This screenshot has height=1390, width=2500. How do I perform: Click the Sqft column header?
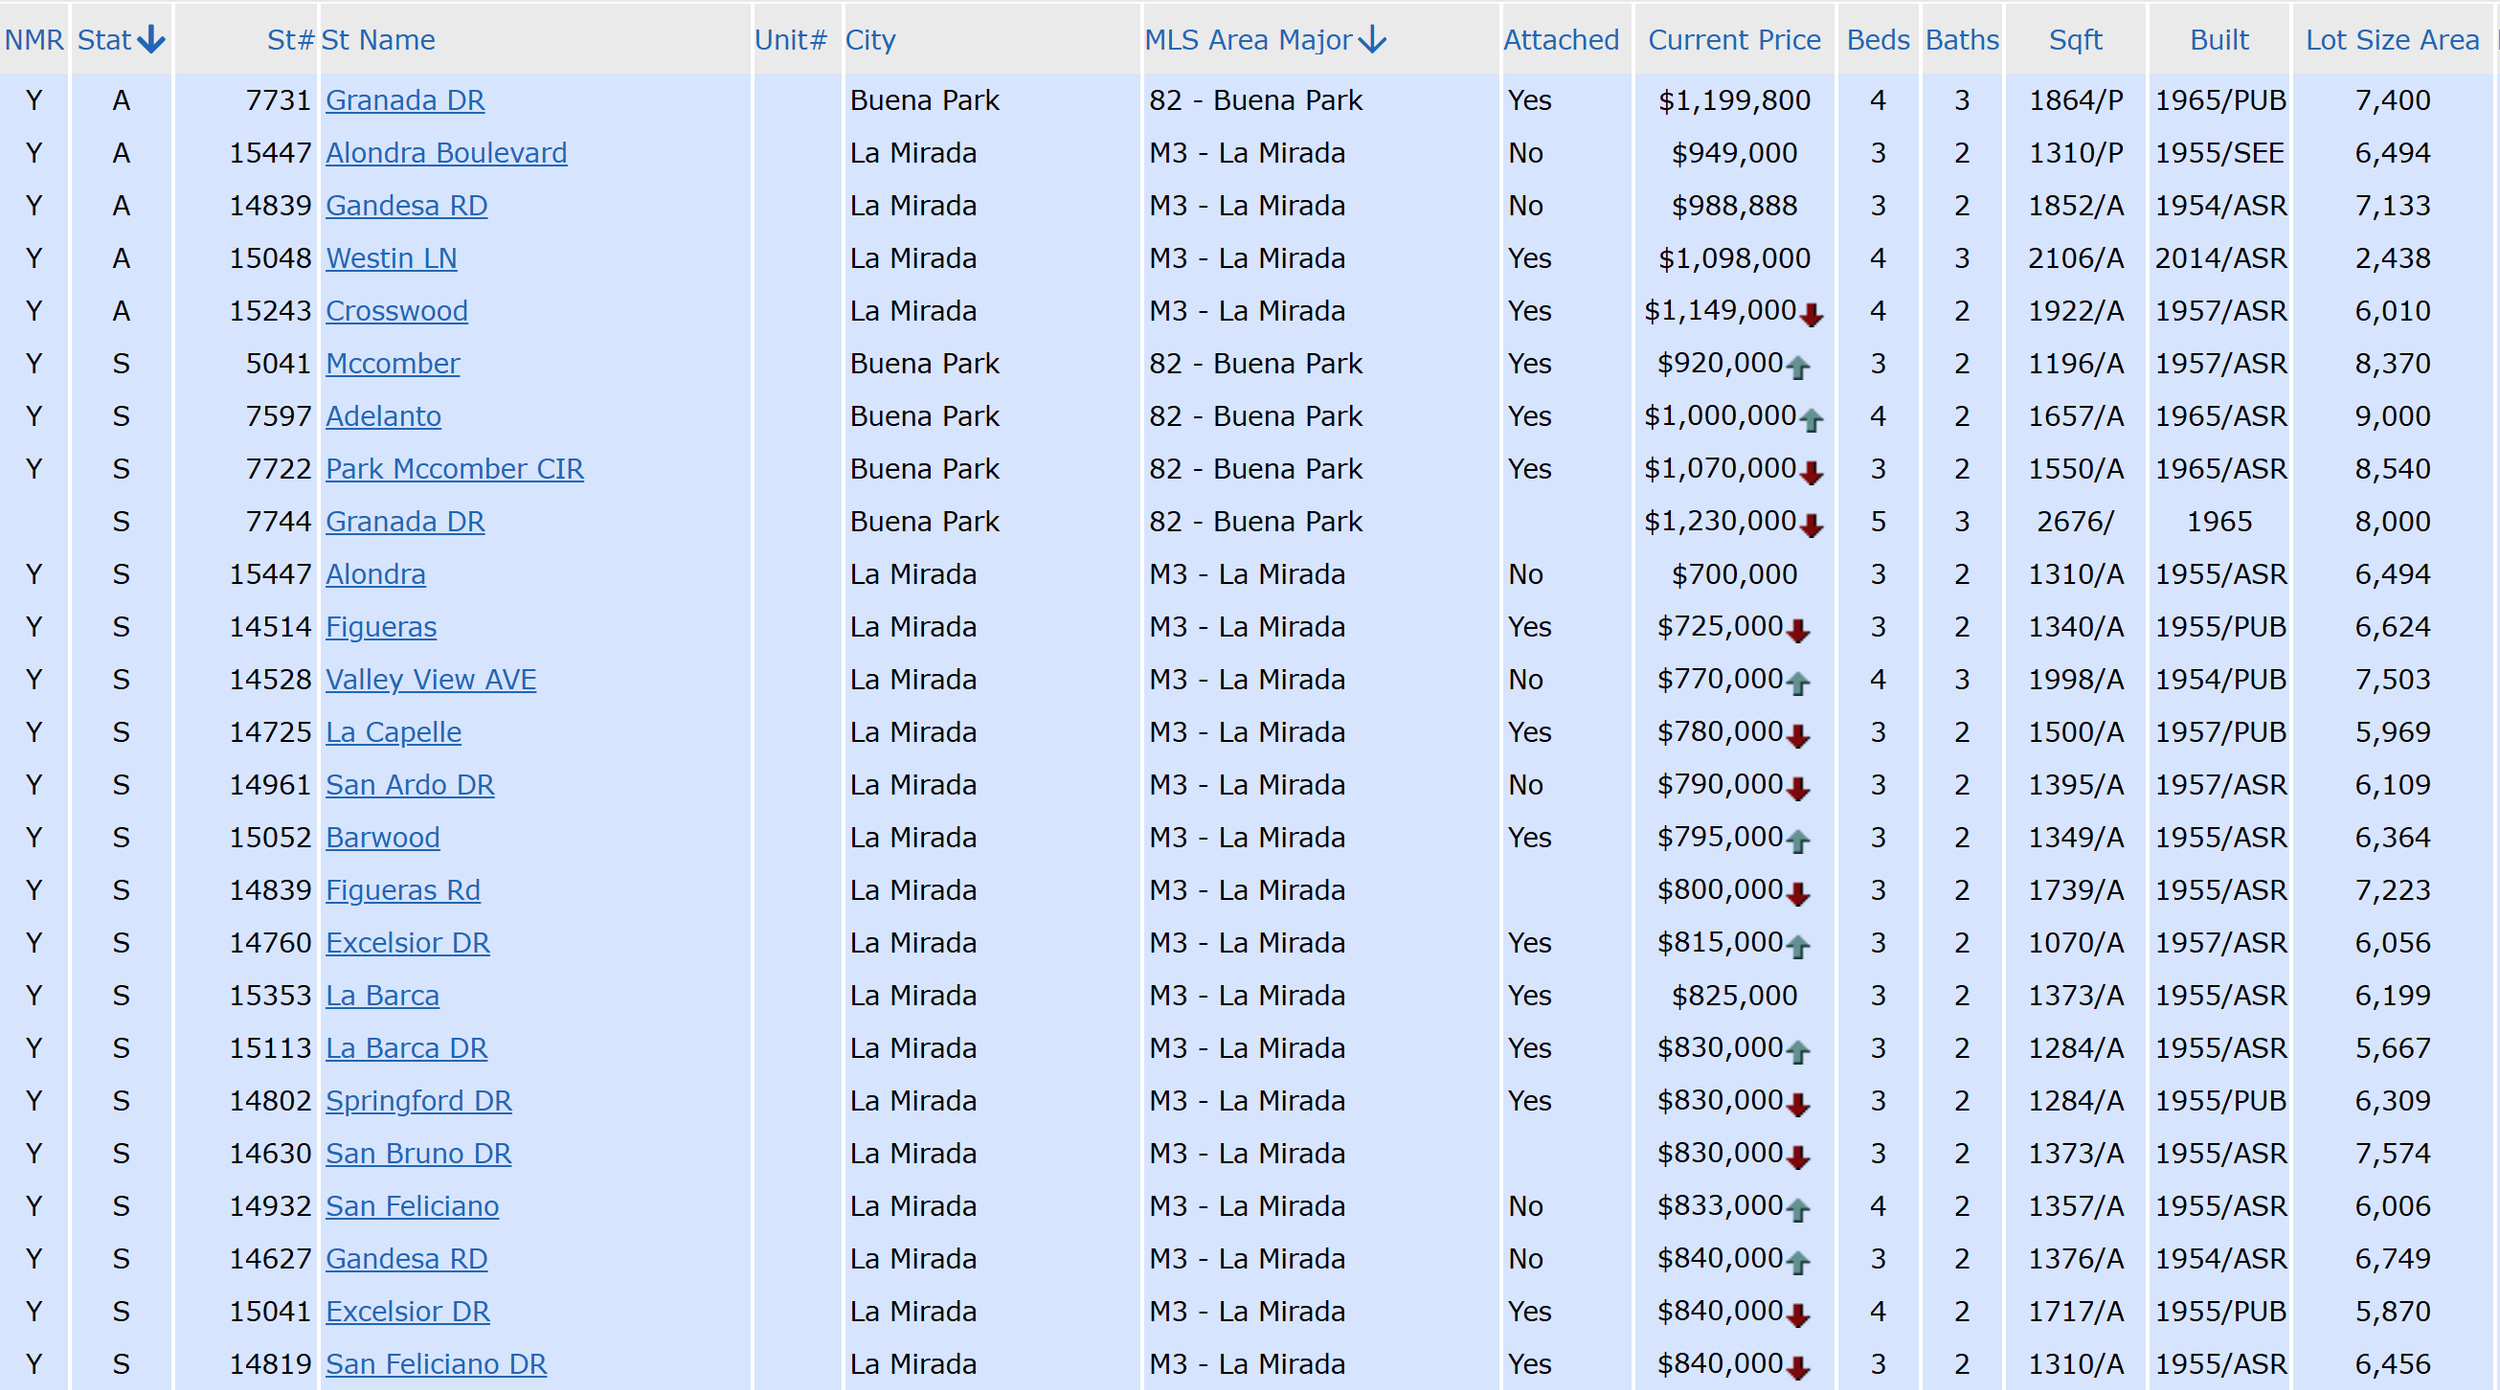click(x=2075, y=40)
